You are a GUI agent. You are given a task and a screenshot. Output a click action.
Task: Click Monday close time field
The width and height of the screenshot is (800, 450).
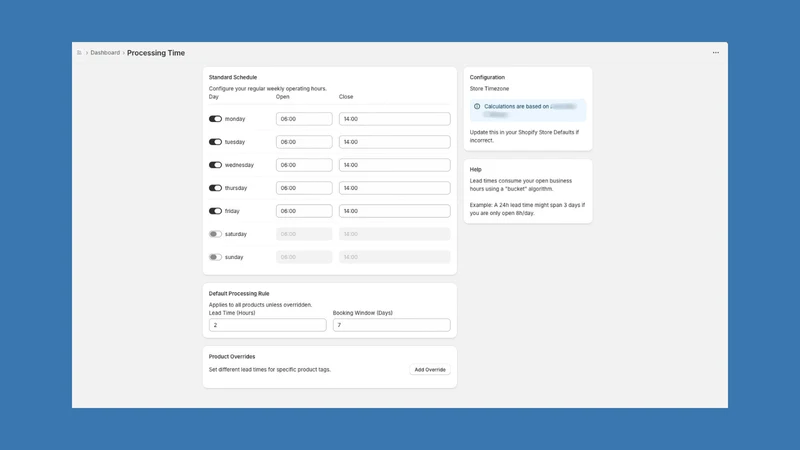pos(394,119)
